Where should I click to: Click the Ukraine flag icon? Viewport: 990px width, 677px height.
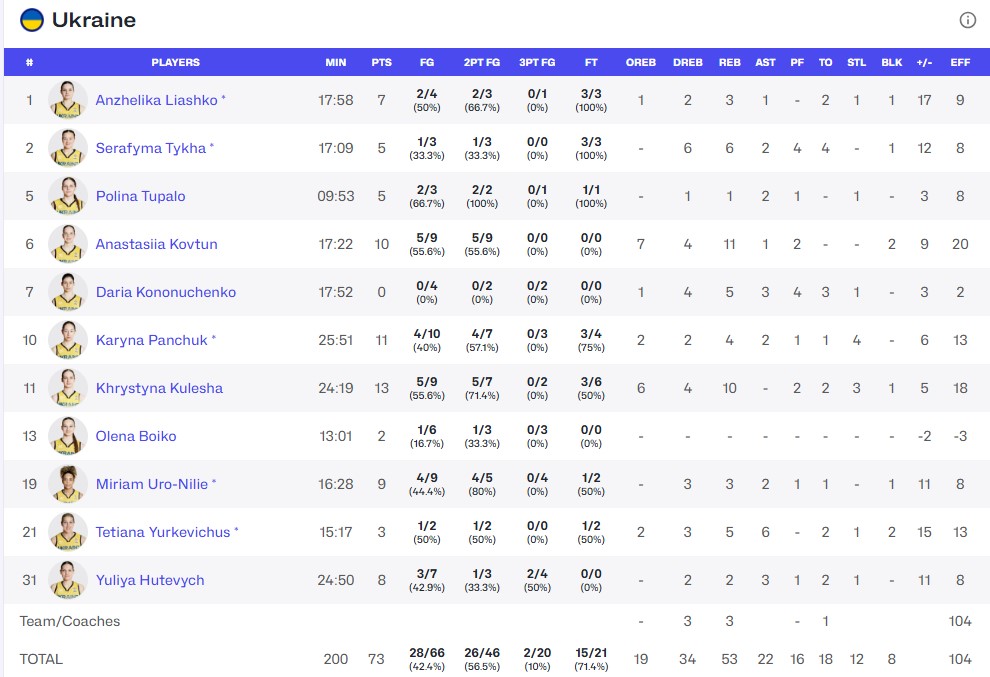(32, 20)
